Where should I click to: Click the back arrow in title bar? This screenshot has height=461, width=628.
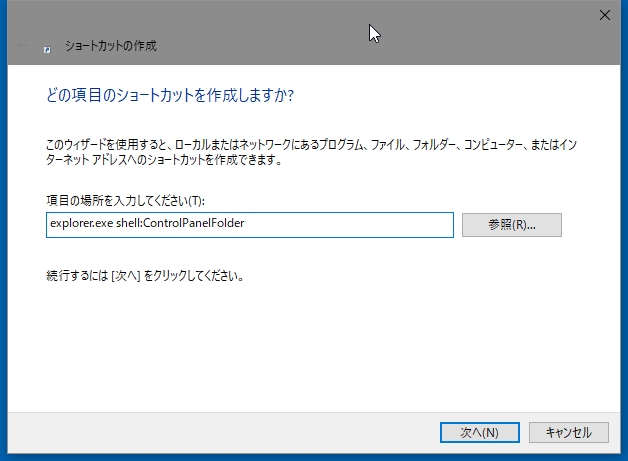[x=22, y=46]
